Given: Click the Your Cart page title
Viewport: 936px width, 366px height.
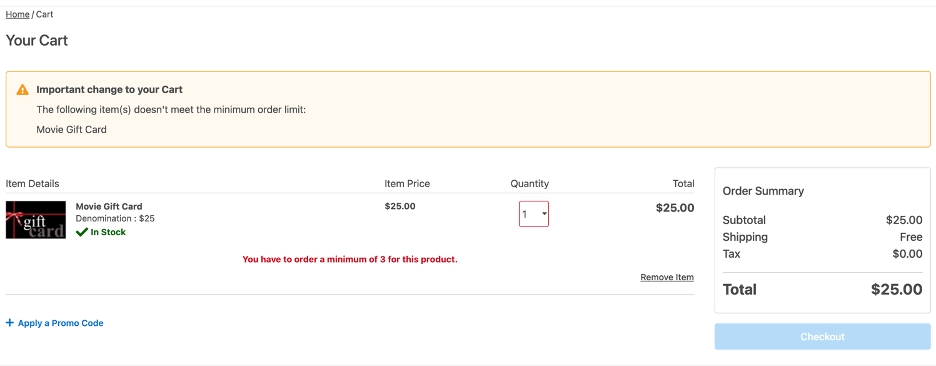Looking at the screenshot, I should 37,41.
